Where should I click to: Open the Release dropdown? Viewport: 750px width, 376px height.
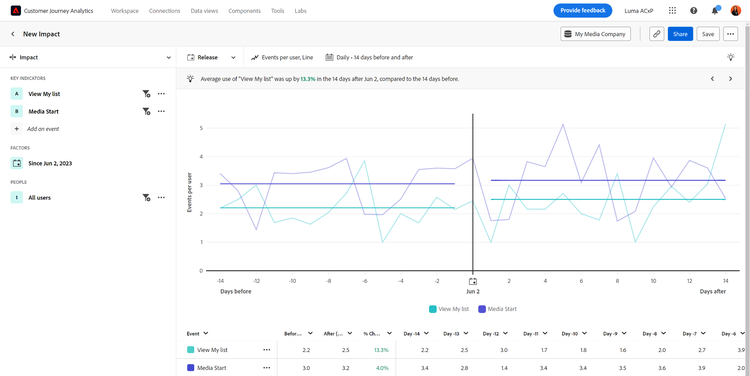tap(212, 57)
